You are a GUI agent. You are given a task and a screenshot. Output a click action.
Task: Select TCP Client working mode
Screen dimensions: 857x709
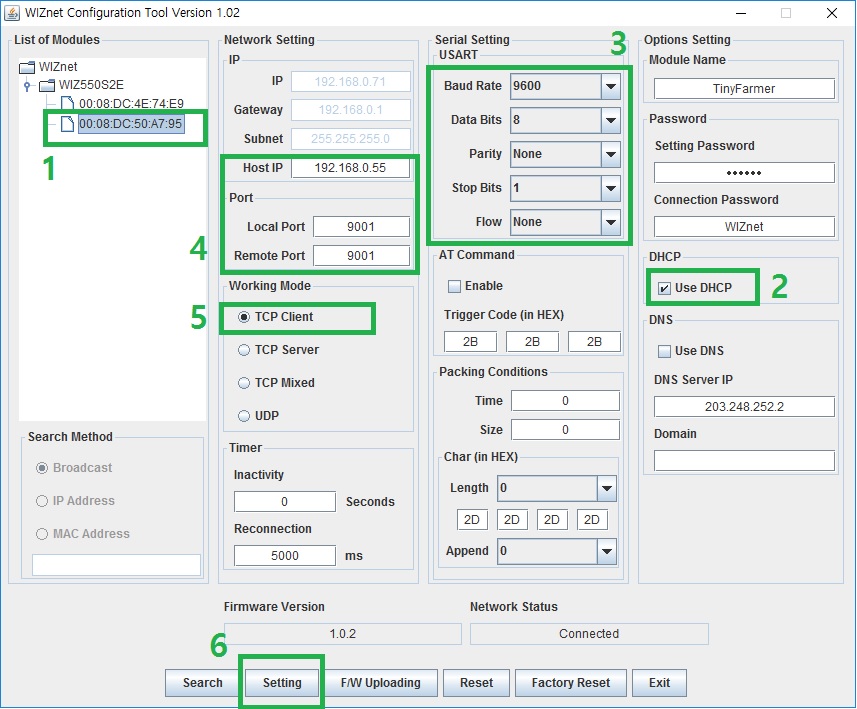(x=244, y=317)
